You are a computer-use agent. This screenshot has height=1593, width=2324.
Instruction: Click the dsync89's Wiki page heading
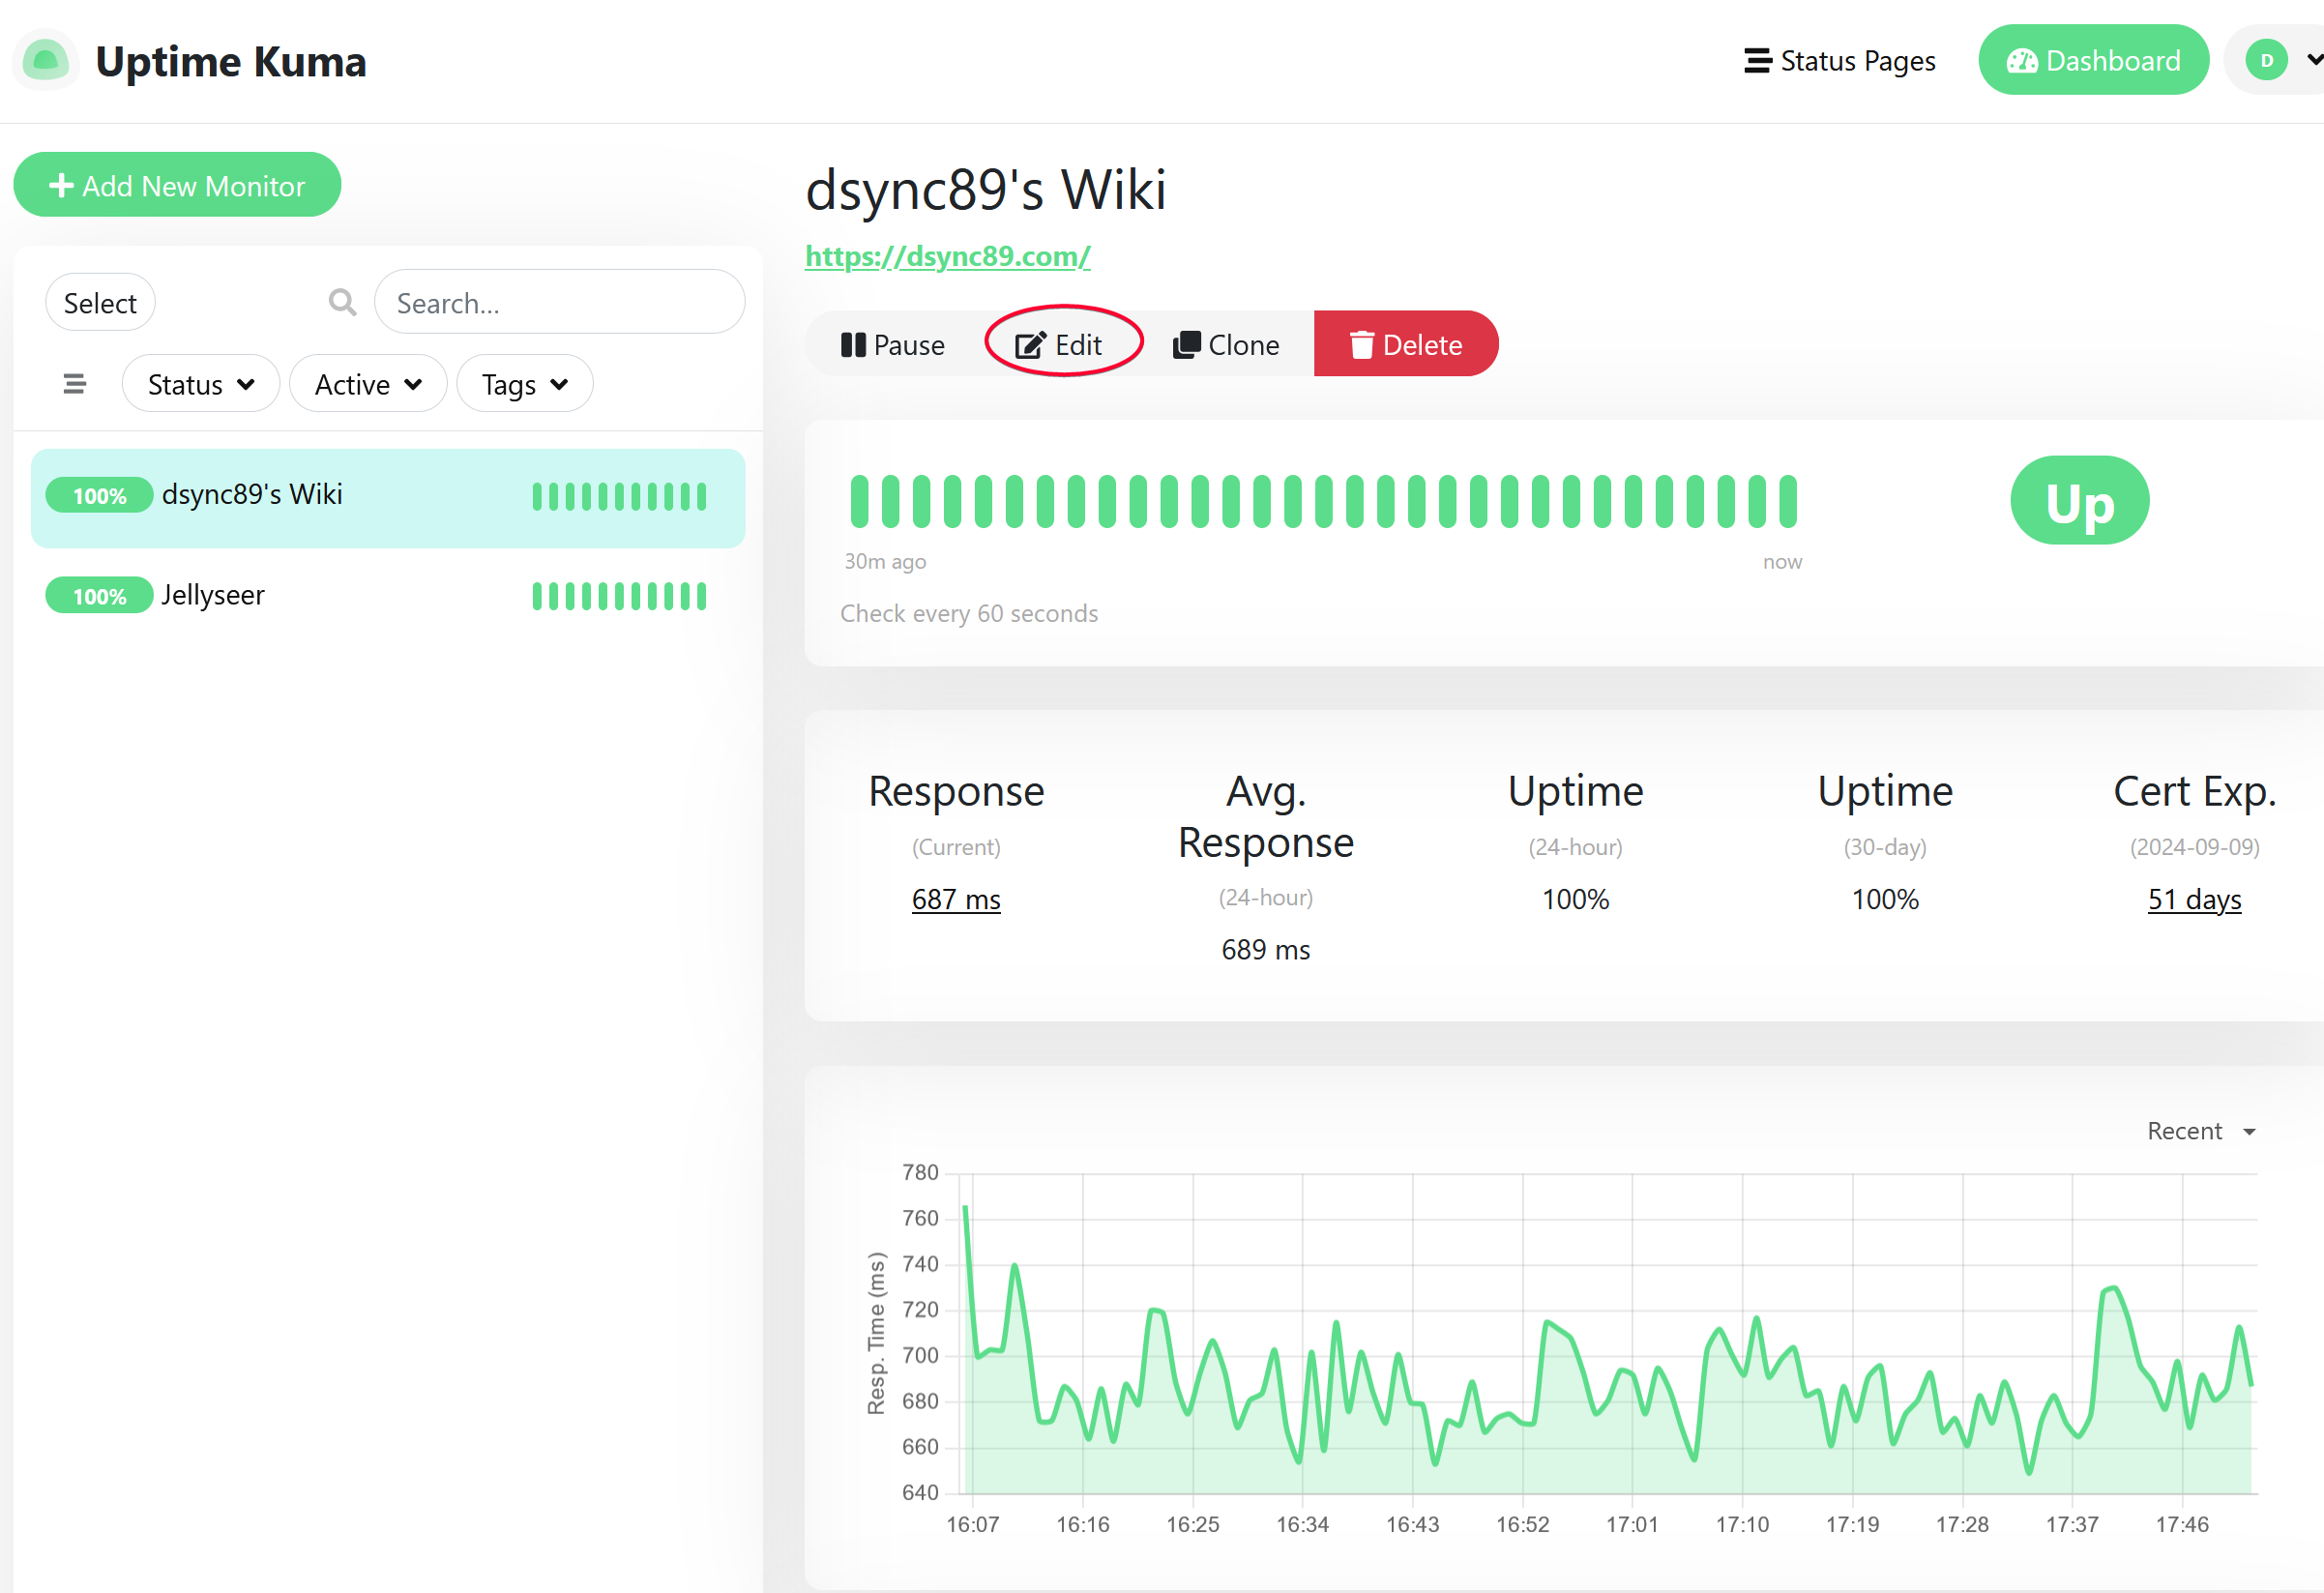click(986, 190)
